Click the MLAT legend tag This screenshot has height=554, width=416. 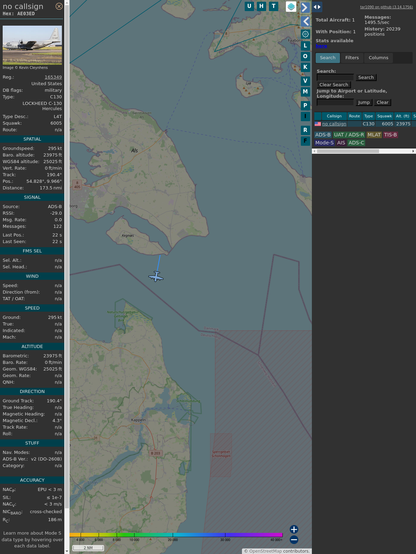click(x=374, y=135)
